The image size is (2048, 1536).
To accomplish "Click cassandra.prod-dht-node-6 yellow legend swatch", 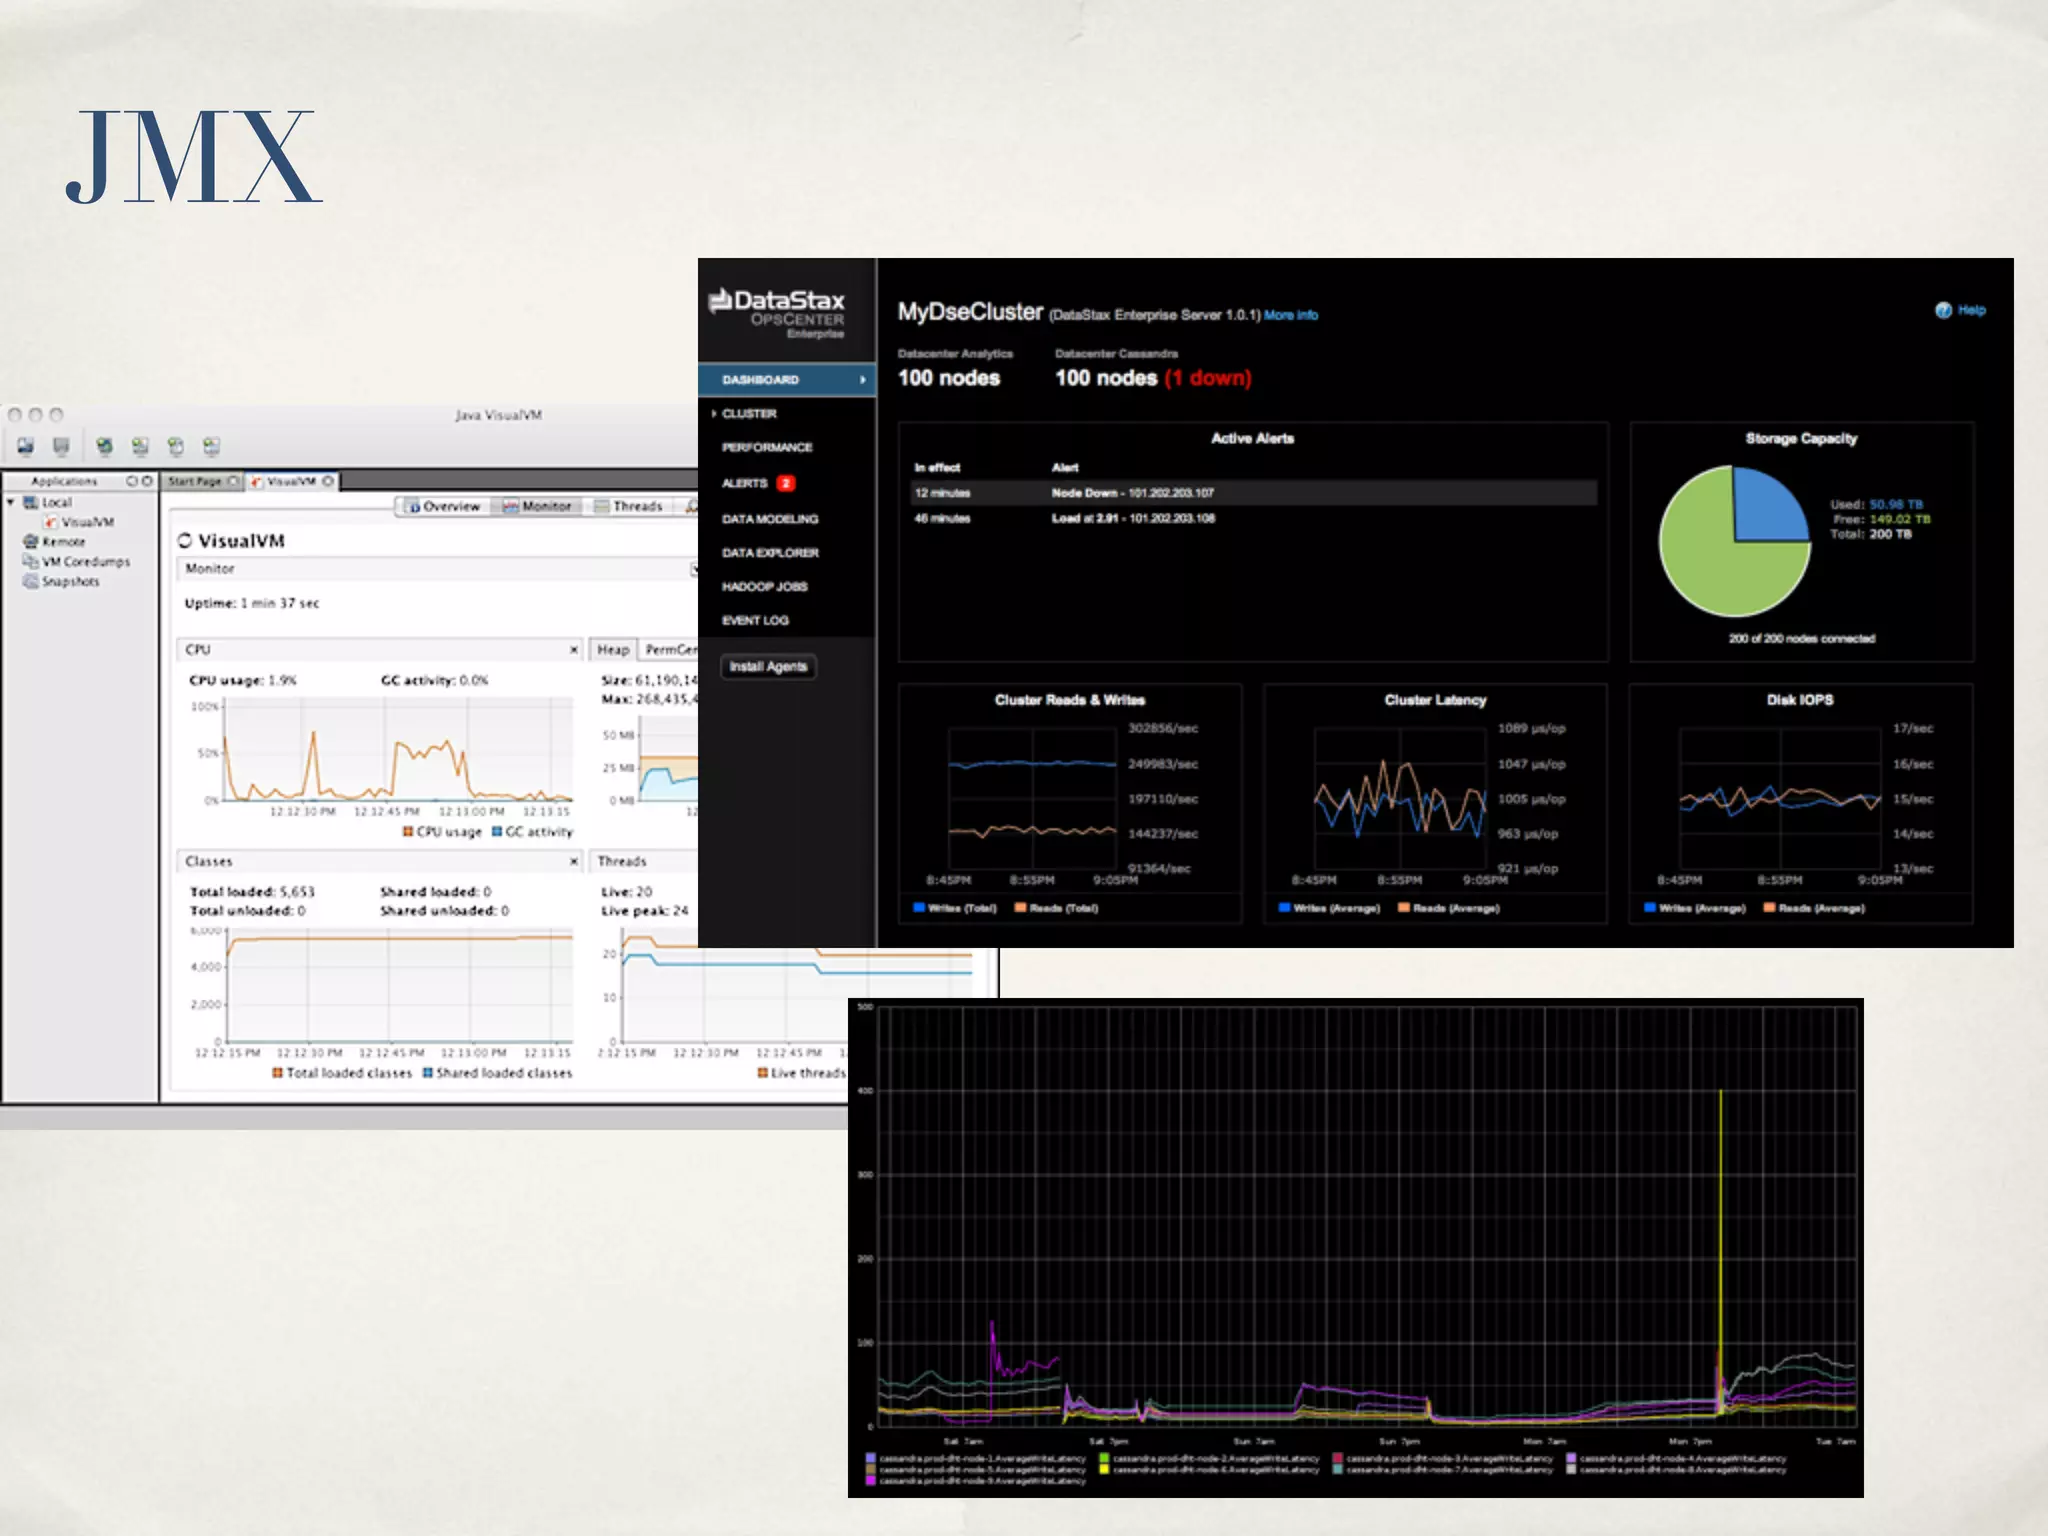I will (x=1105, y=1469).
